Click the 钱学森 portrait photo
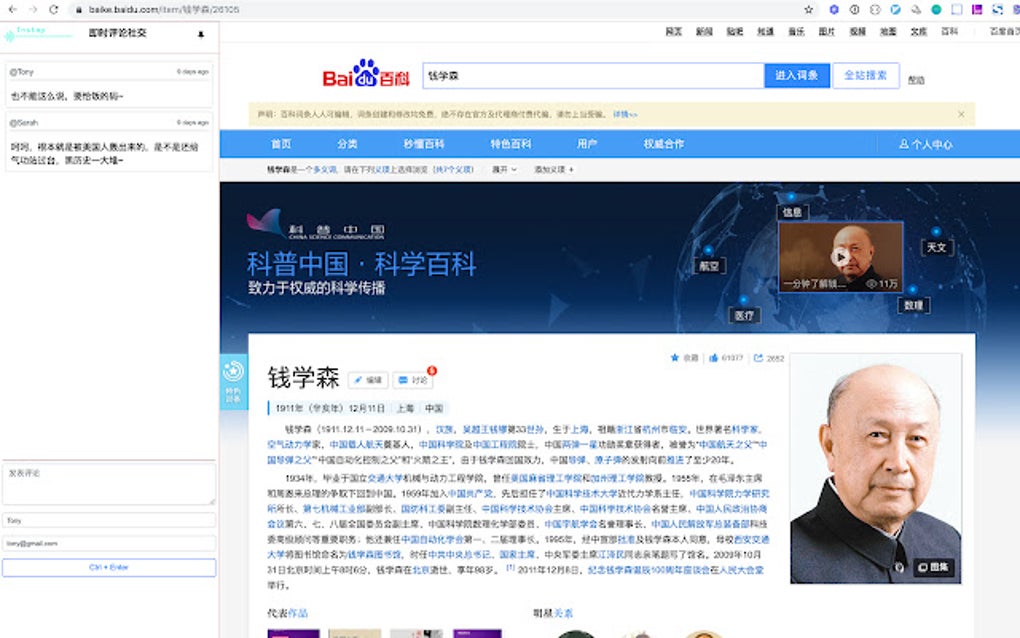 pos(875,469)
